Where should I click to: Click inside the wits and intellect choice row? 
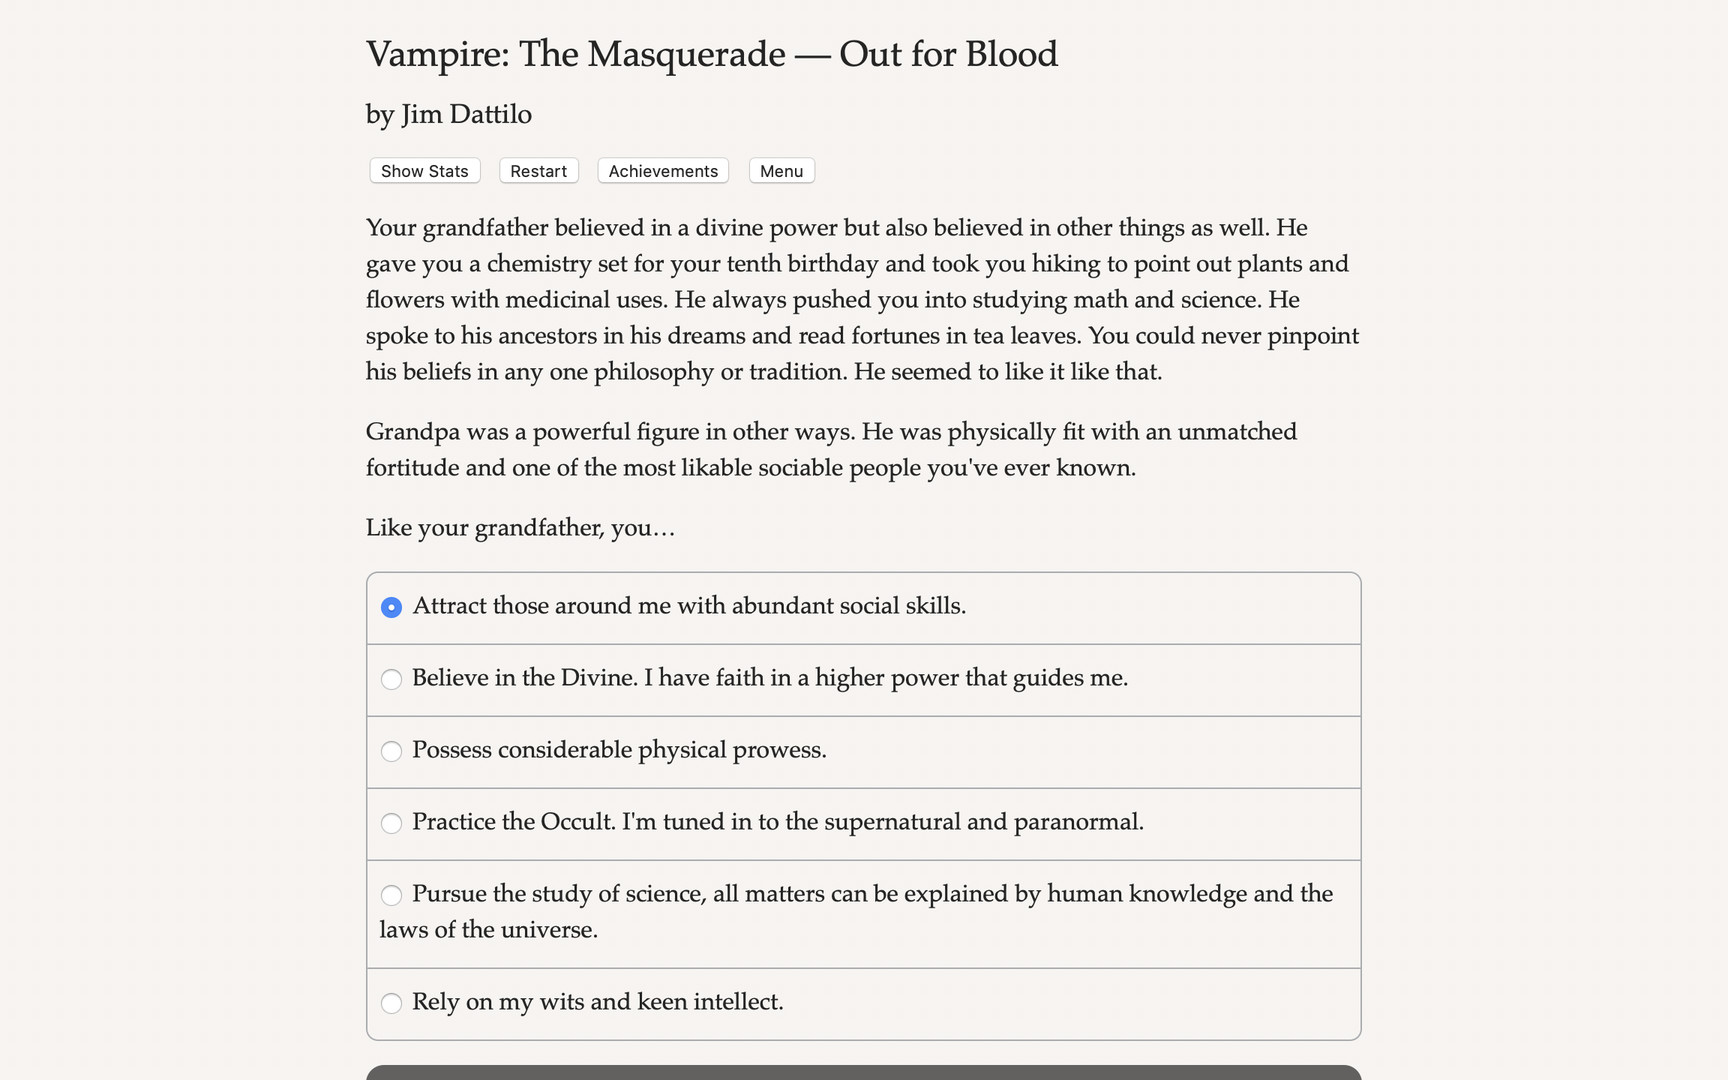[862, 1002]
